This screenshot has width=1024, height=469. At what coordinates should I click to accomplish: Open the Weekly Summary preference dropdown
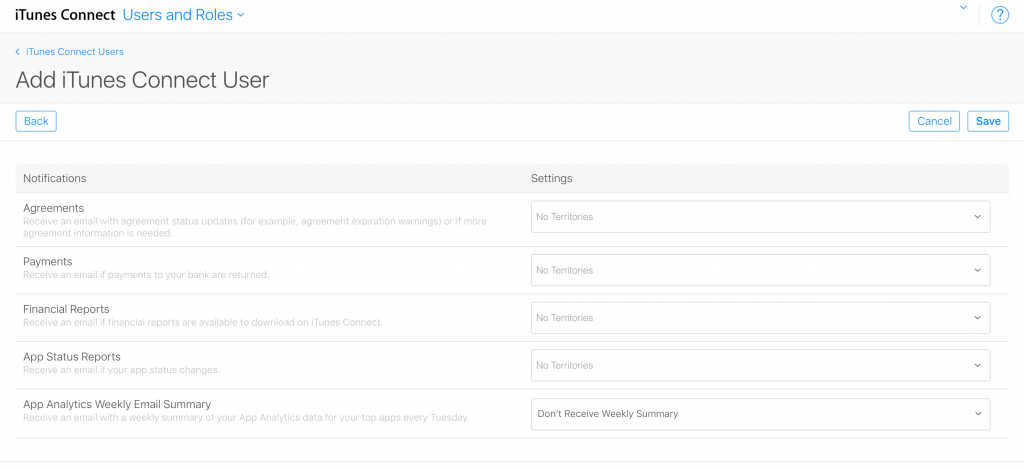[x=760, y=414]
